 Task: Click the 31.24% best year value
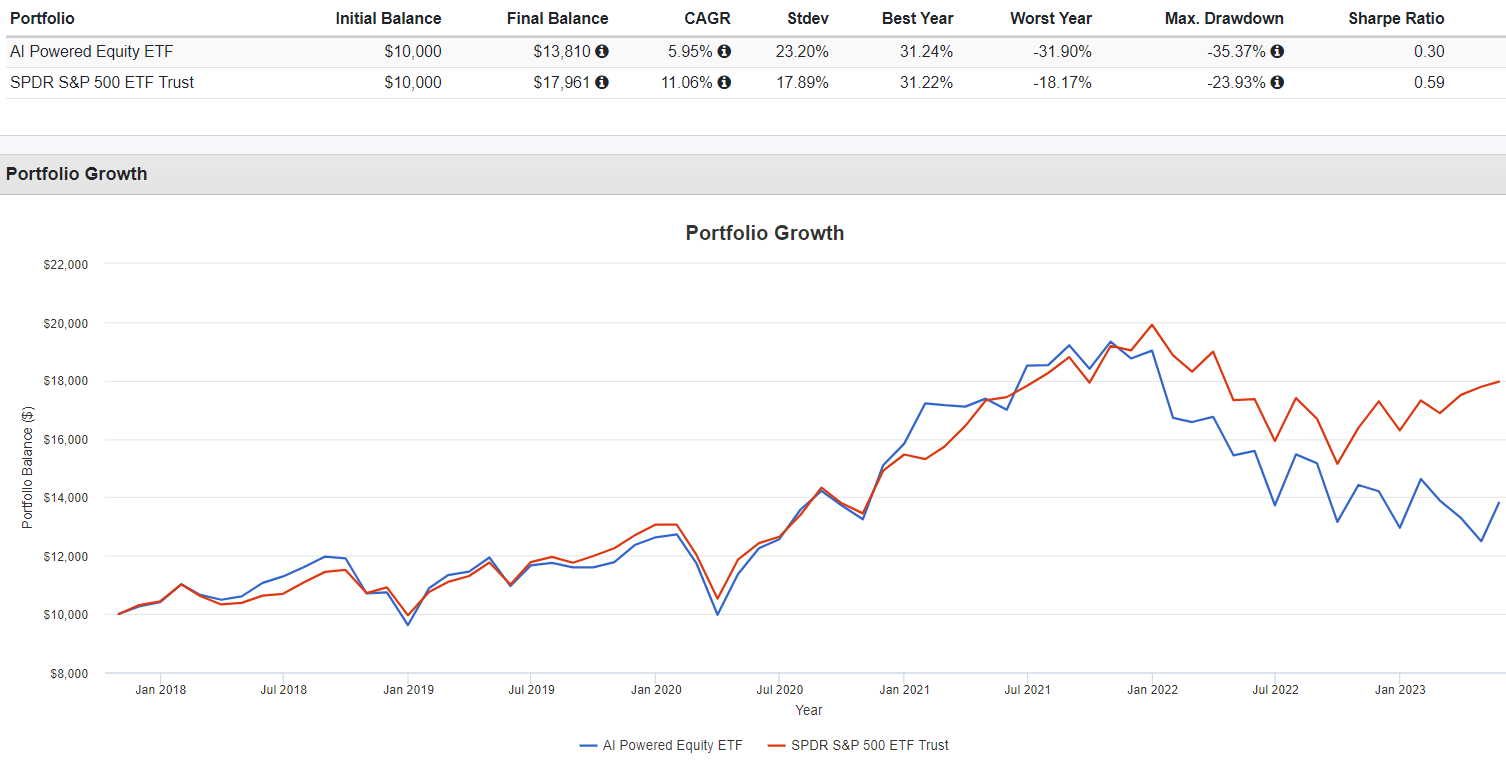click(x=927, y=52)
